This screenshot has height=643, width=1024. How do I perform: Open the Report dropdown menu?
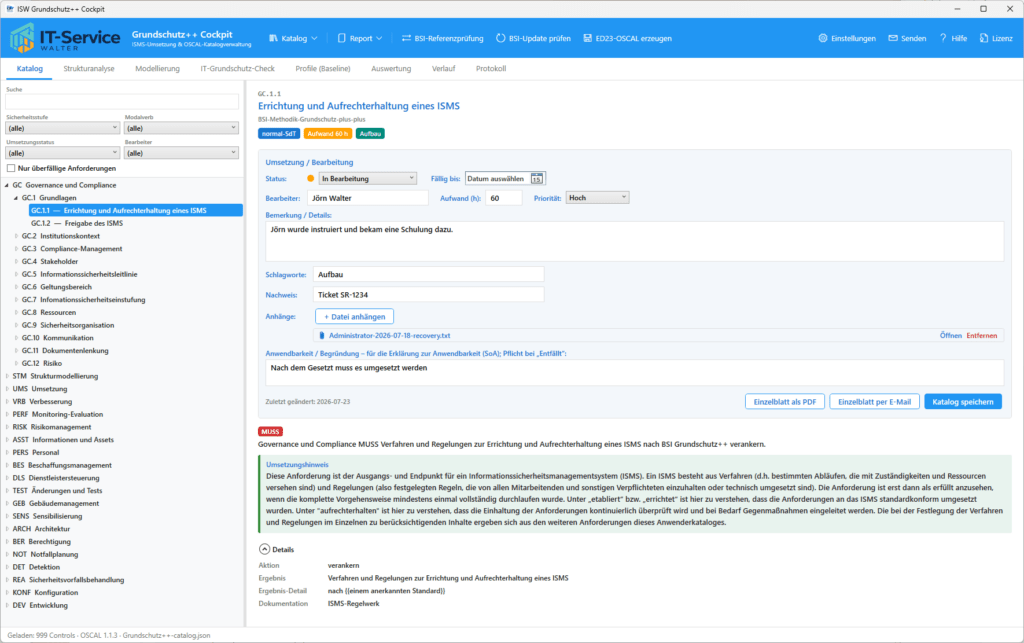point(360,39)
